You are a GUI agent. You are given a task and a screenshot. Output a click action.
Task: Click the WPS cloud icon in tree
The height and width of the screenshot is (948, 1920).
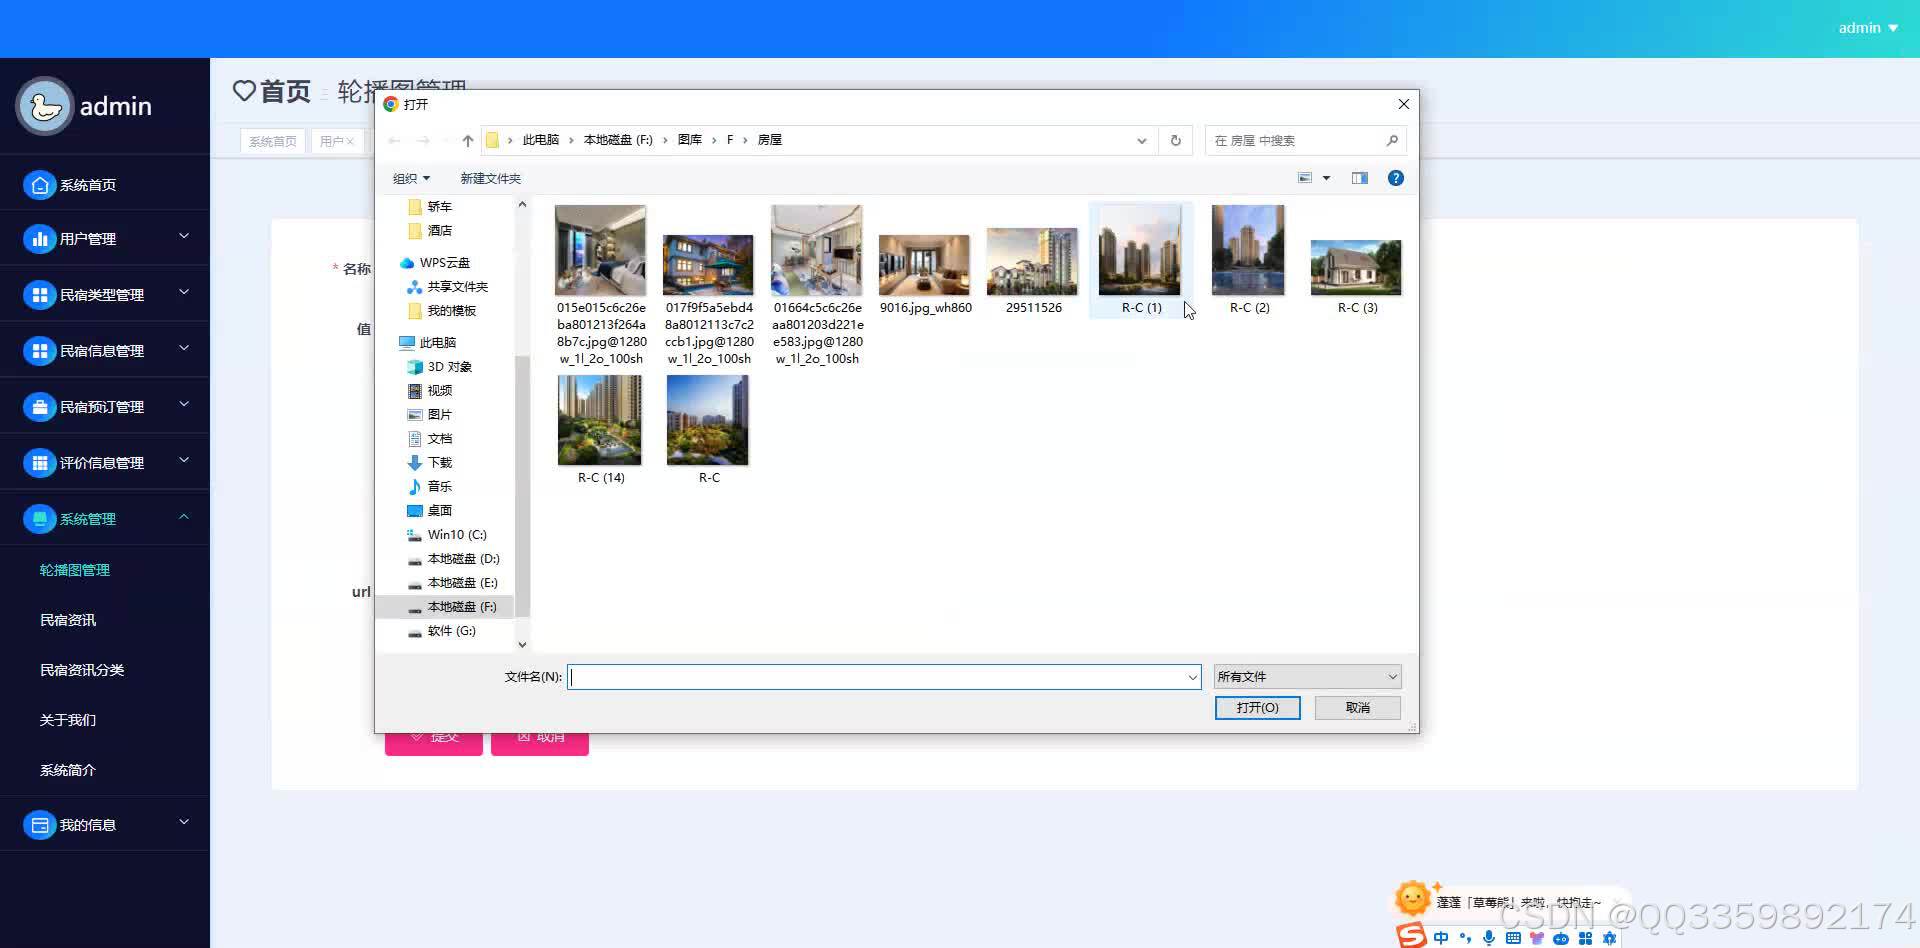tap(407, 263)
